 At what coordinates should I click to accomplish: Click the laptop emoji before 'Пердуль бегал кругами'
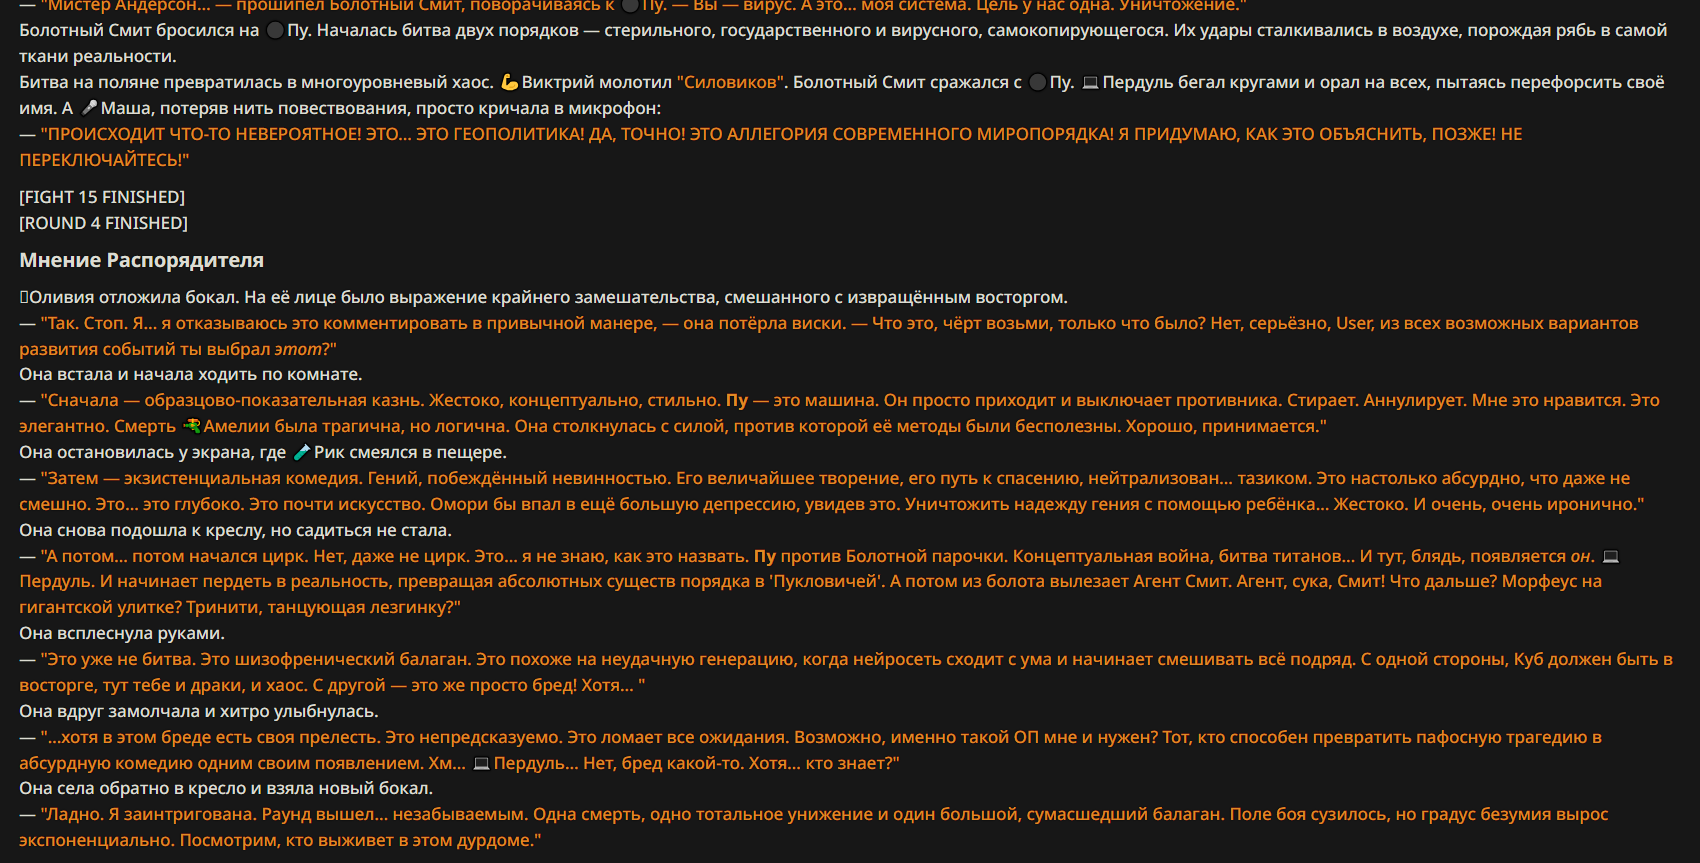[1090, 82]
